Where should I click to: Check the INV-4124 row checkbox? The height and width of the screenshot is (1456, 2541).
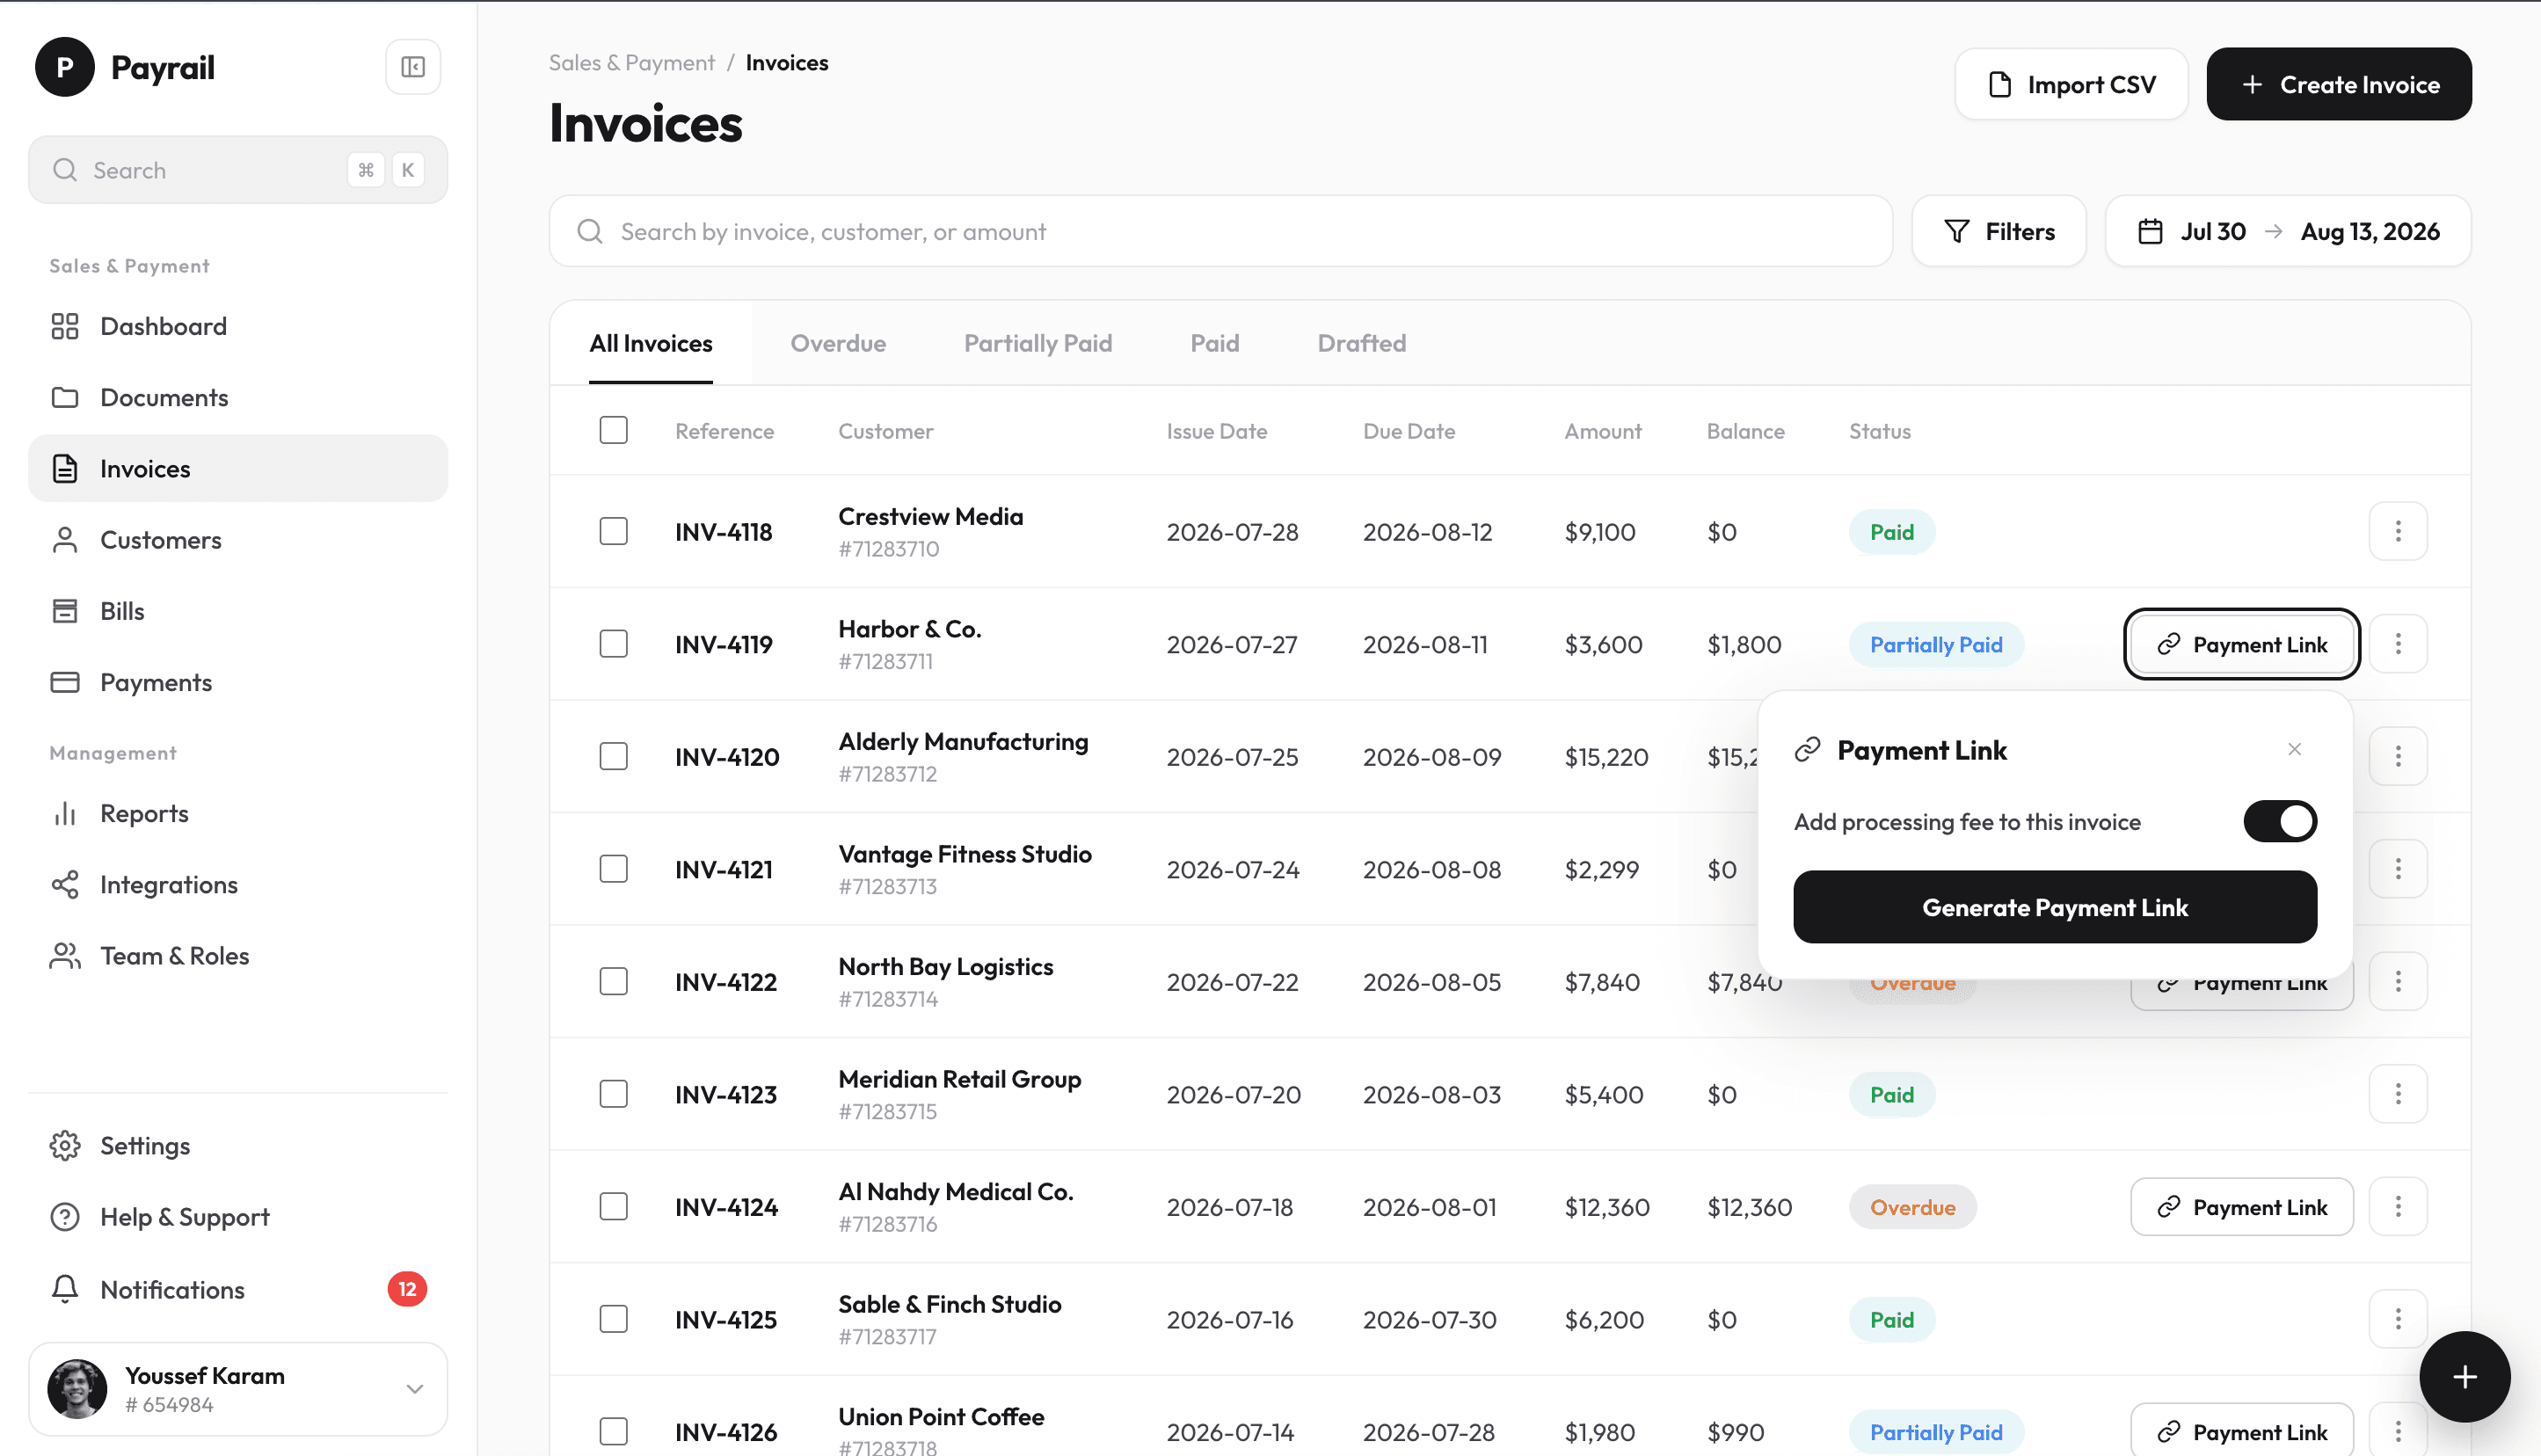tap(613, 1206)
